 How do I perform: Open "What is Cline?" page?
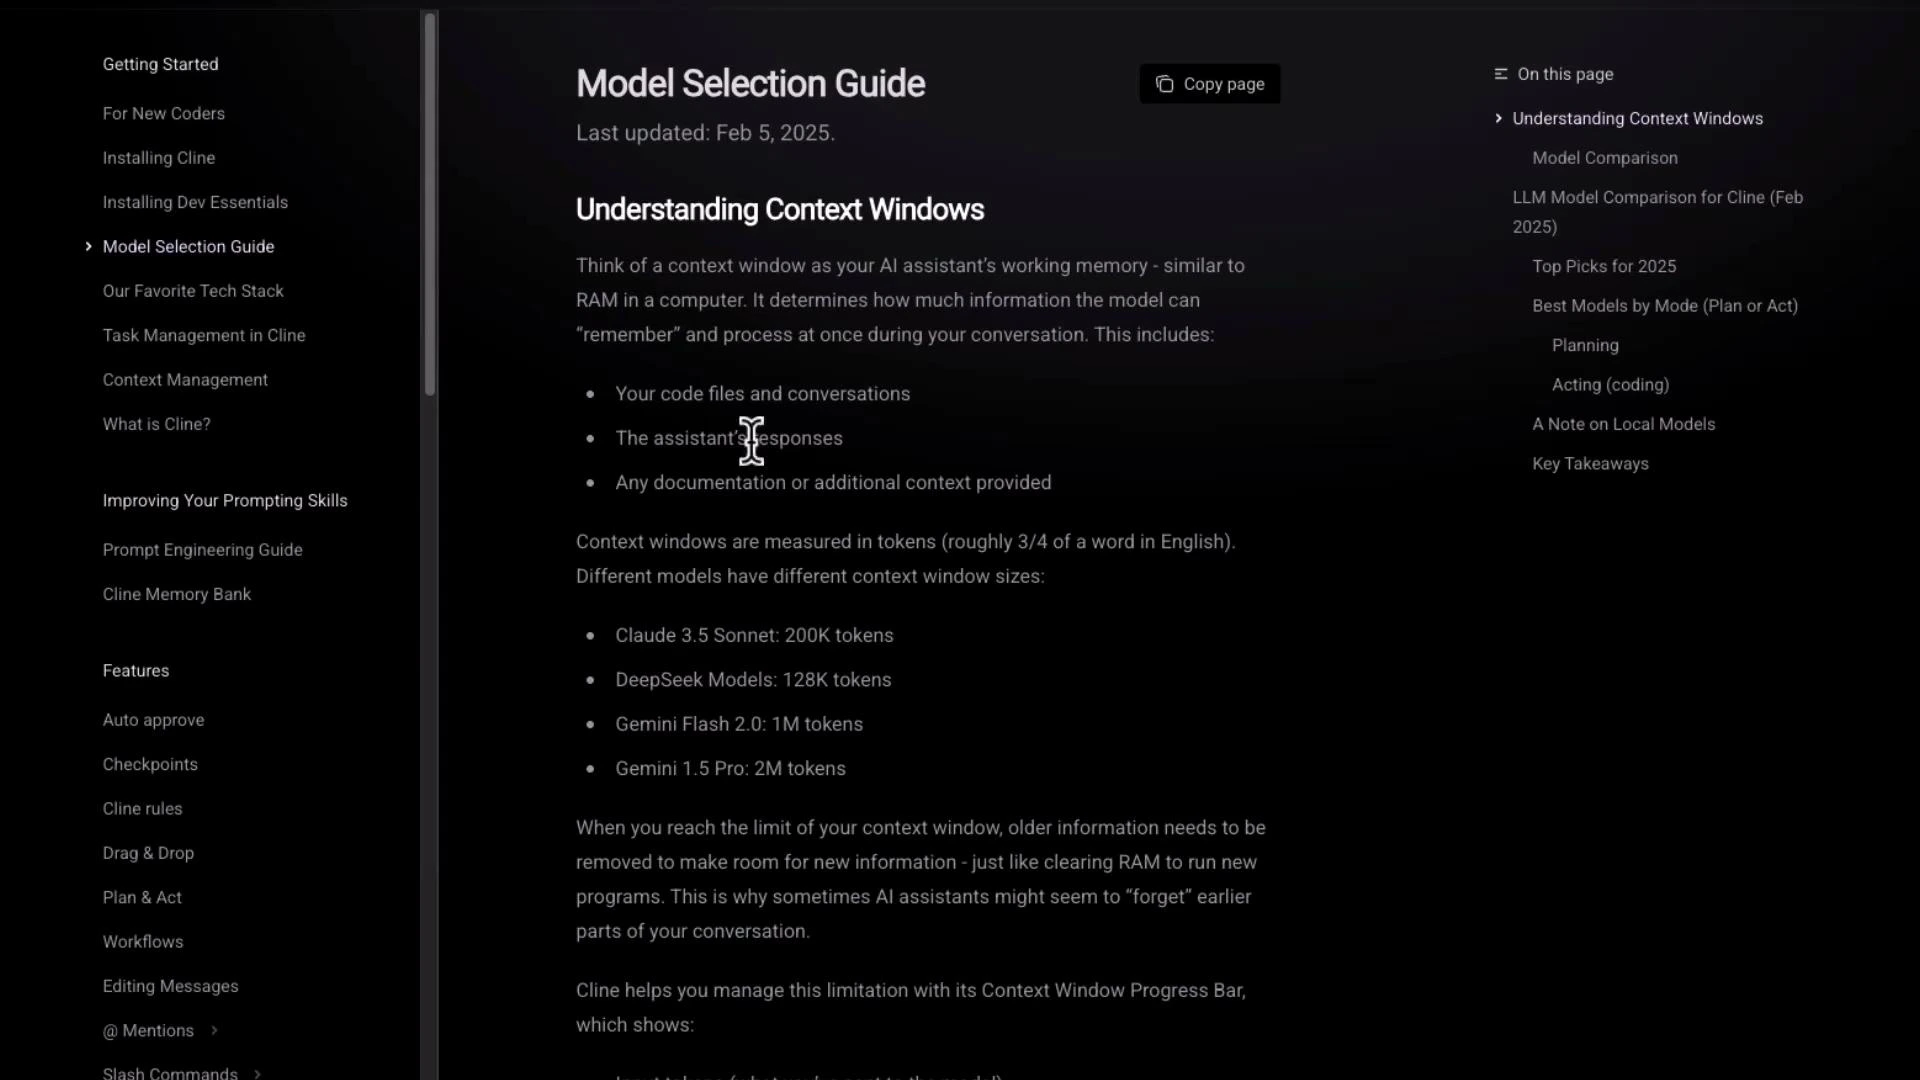pos(156,423)
